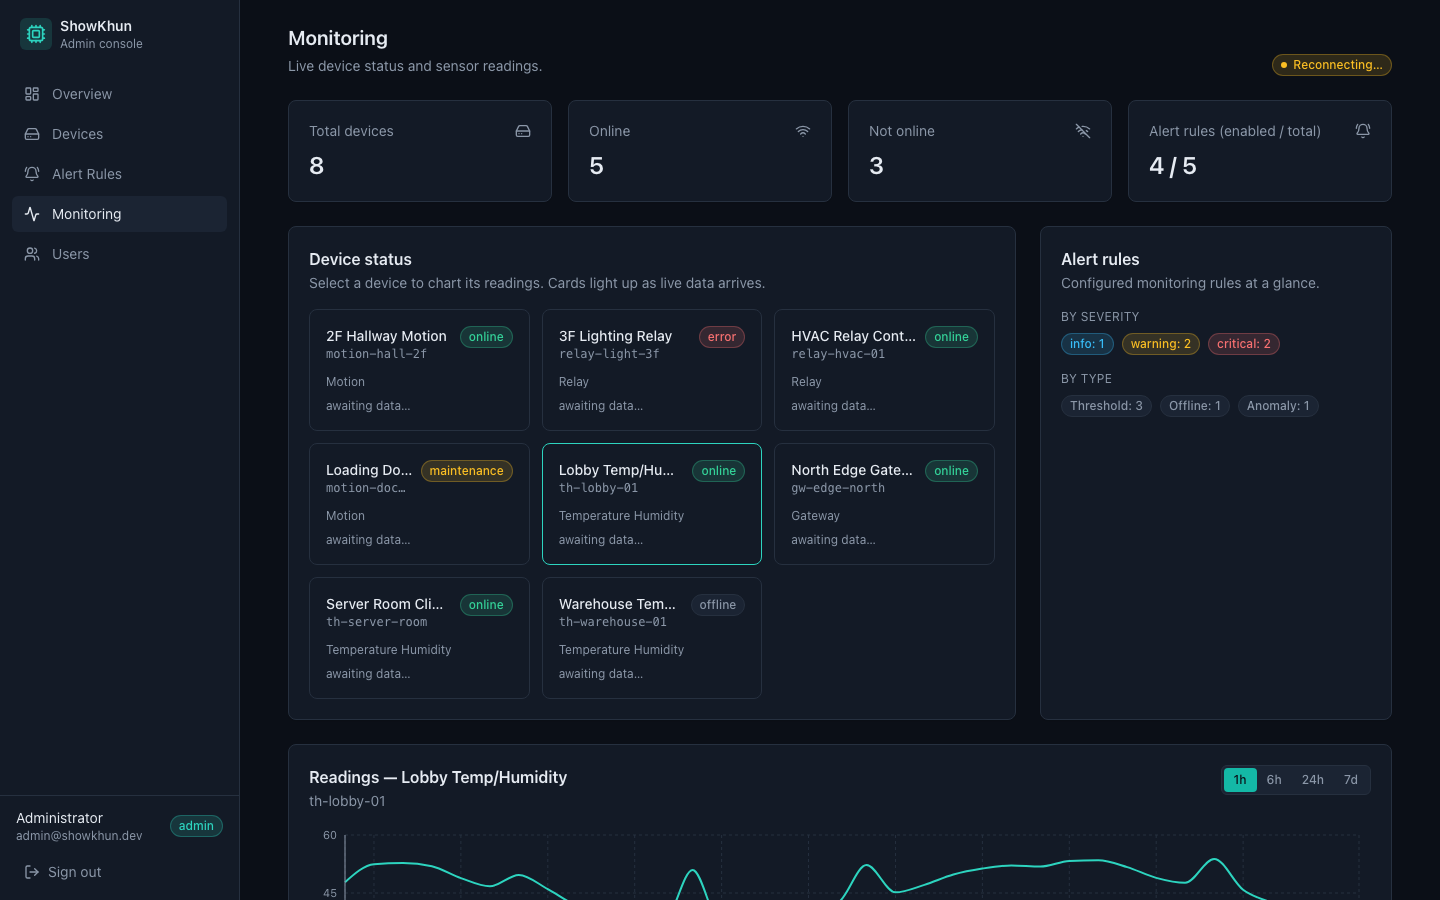Click the Monitoring pulse icon in sidebar
The image size is (1440, 900).
click(32, 214)
